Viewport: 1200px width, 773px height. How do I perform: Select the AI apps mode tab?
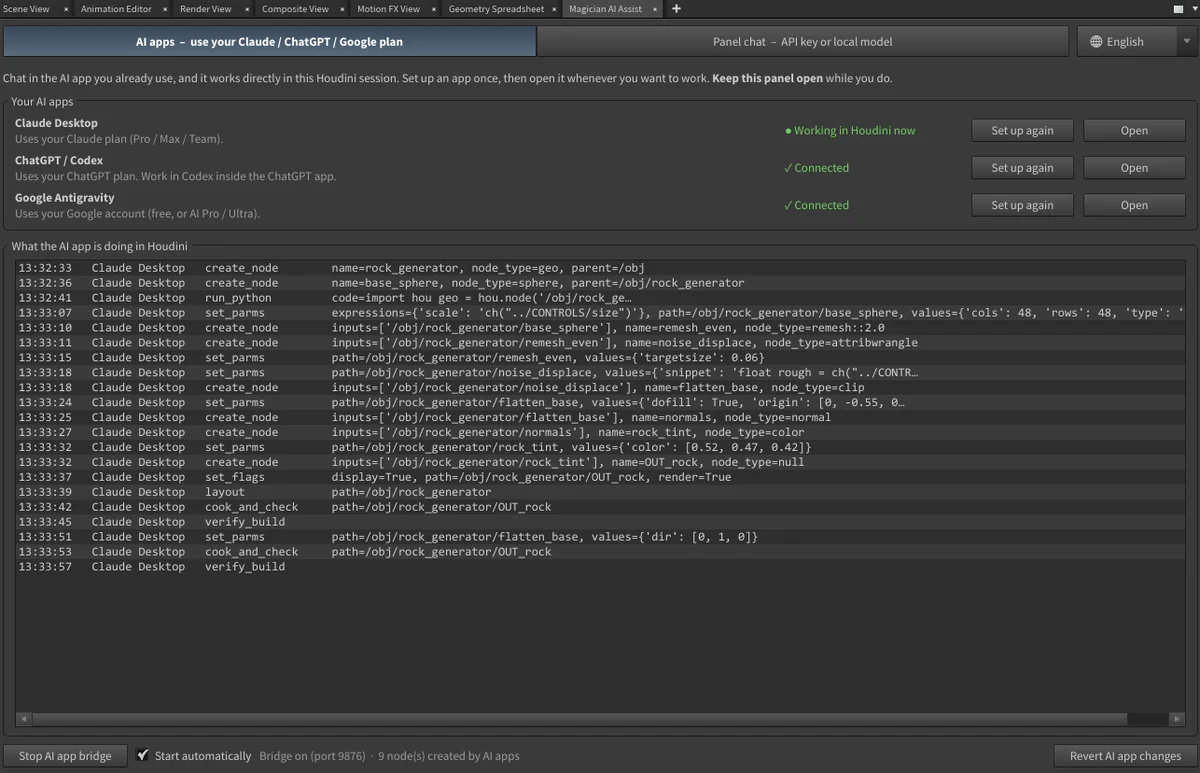pyautogui.click(x=270, y=42)
